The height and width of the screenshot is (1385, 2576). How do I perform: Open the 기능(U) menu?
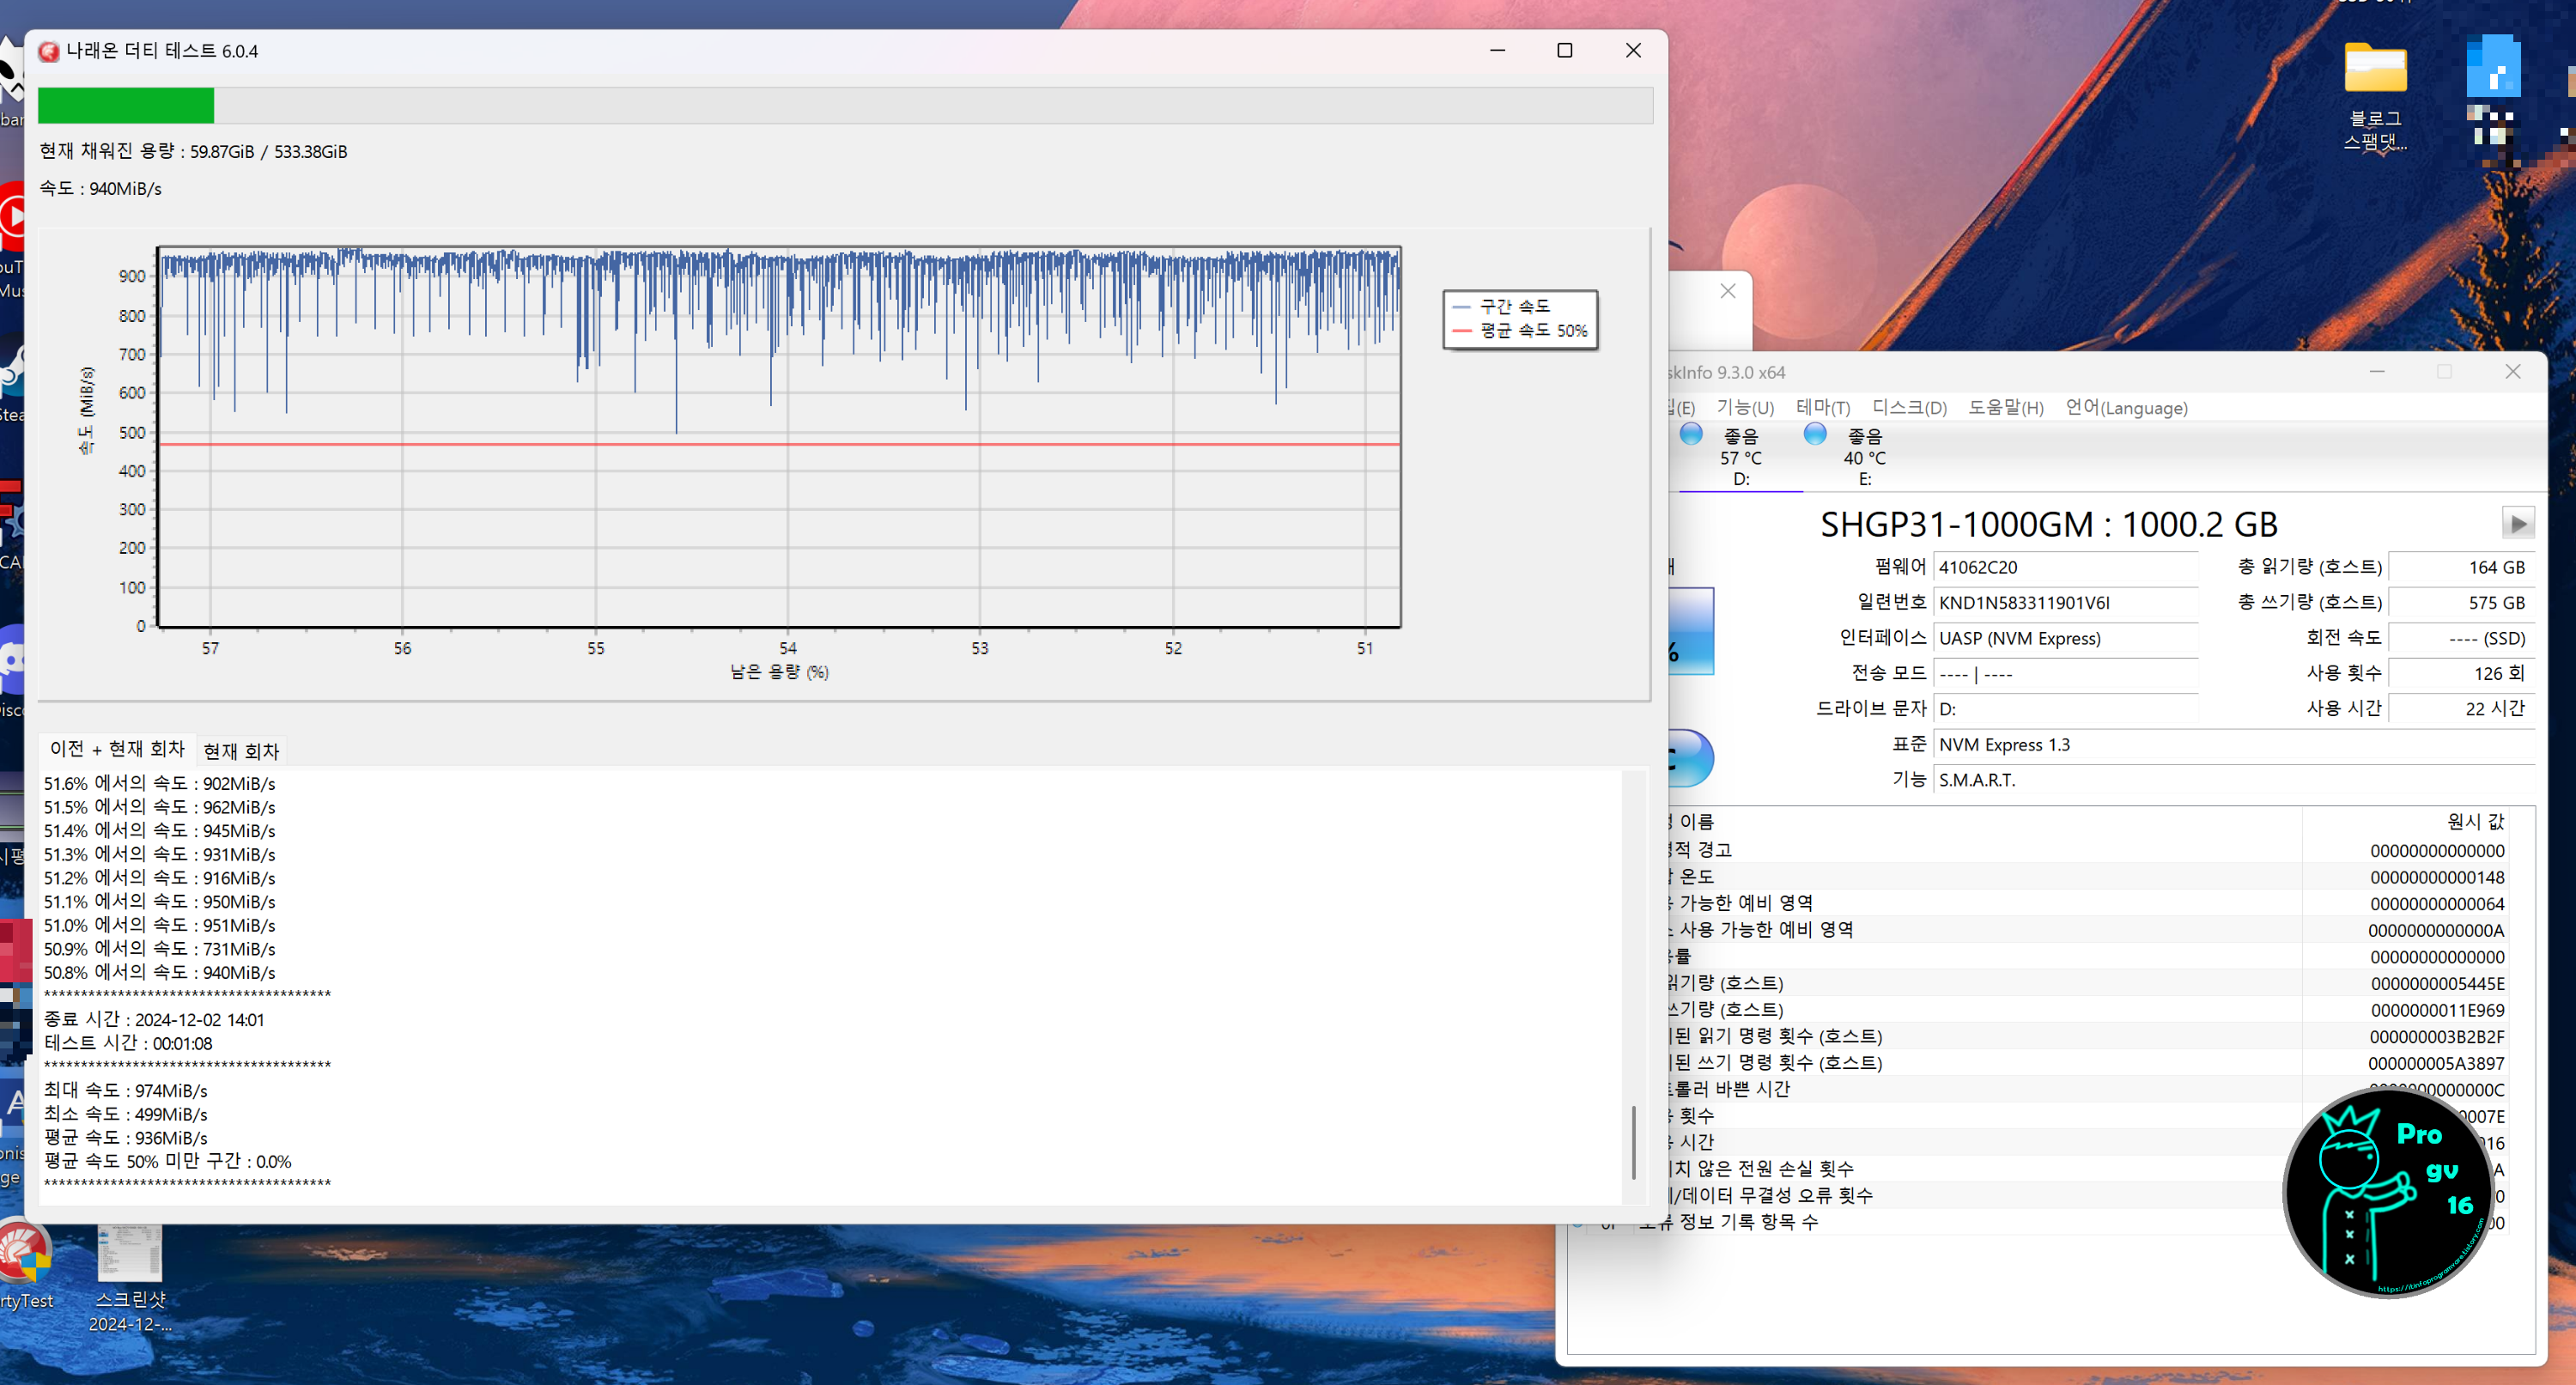pos(1744,408)
